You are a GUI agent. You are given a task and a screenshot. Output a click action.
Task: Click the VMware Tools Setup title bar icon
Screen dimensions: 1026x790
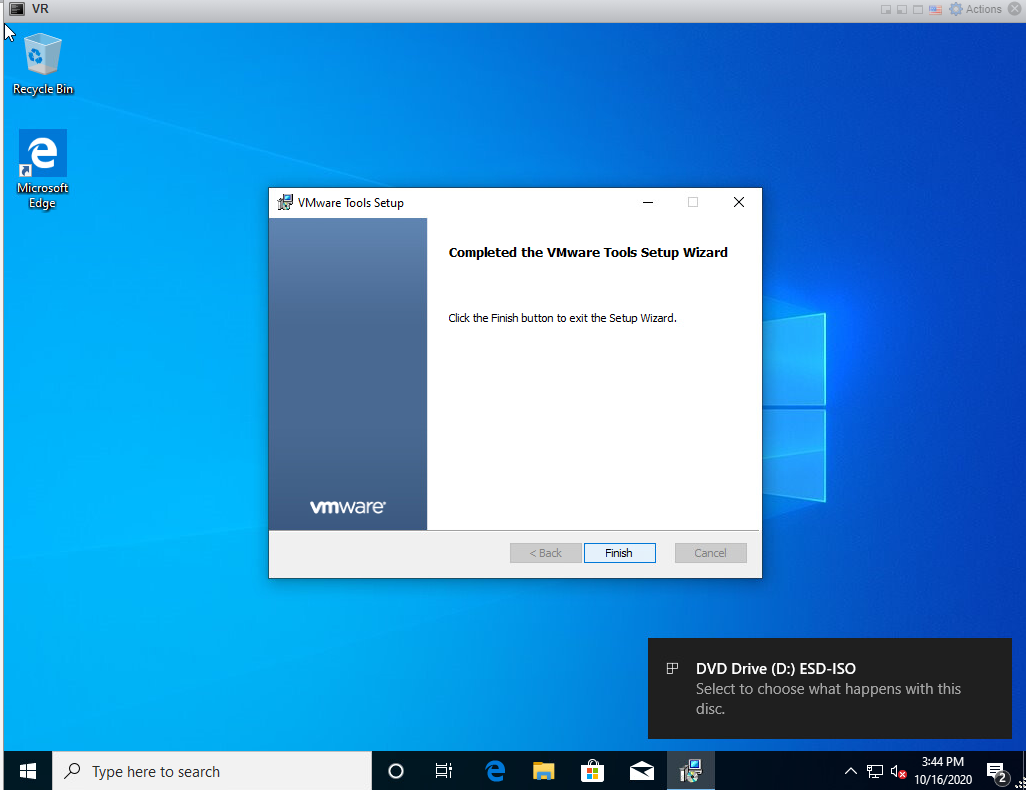coord(285,202)
